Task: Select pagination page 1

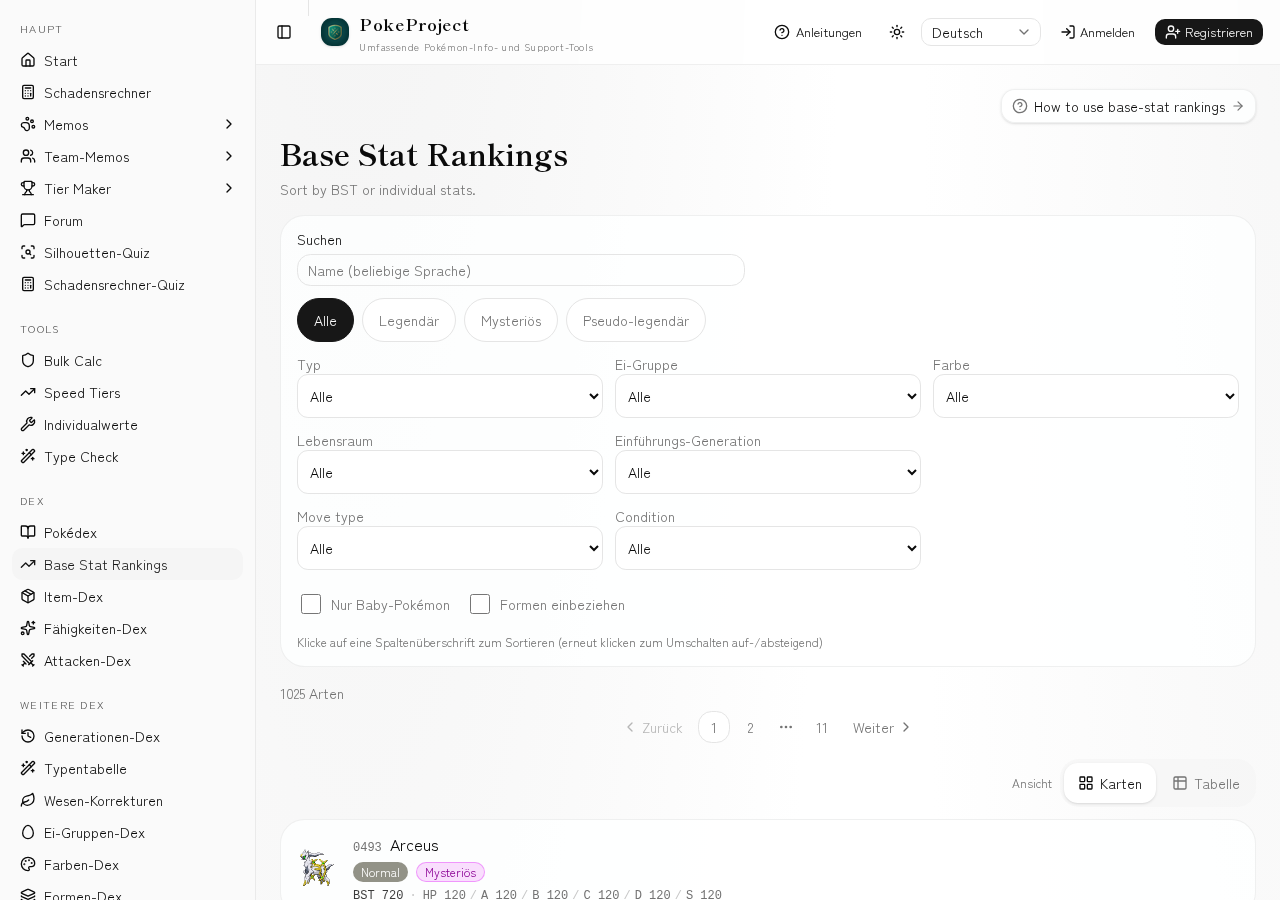Action: click(714, 727)
